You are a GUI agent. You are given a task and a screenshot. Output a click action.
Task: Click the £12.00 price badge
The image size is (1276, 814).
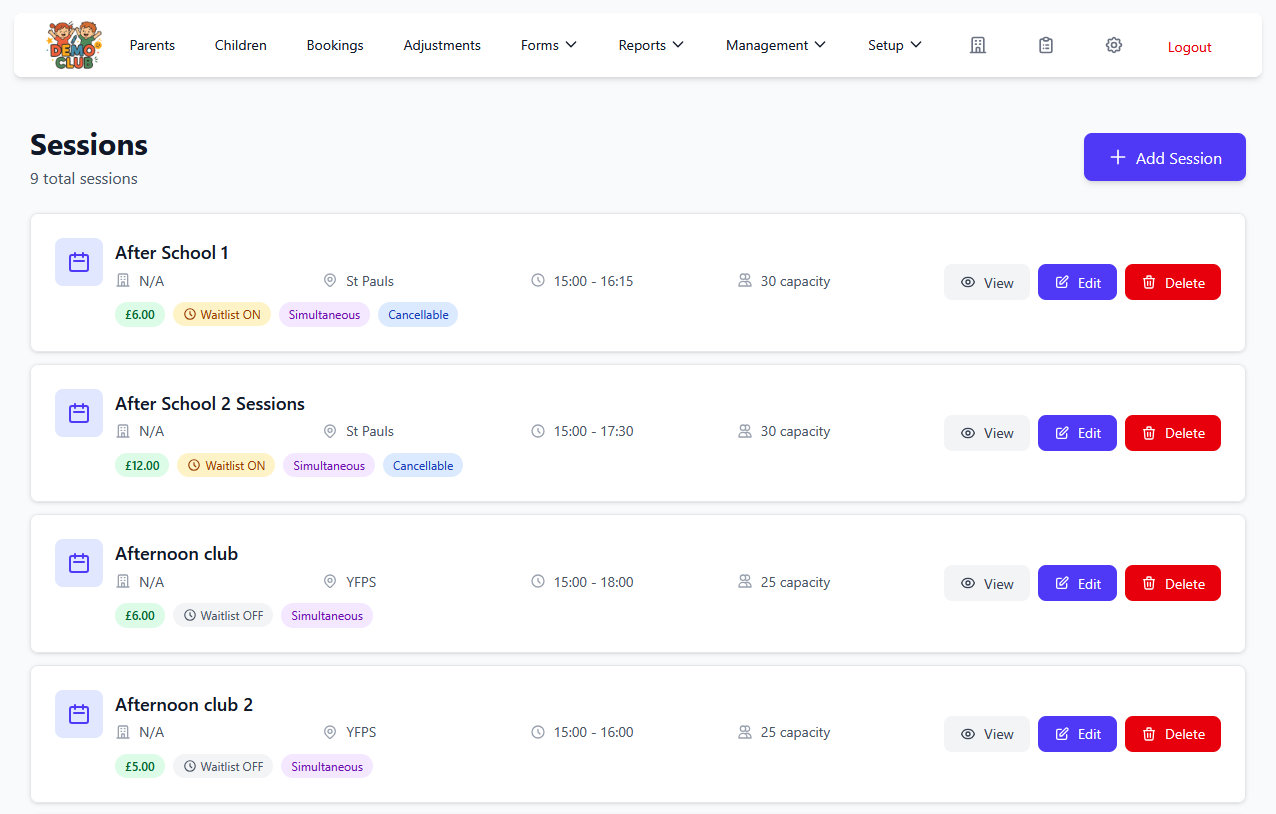[x=142, y=466]
